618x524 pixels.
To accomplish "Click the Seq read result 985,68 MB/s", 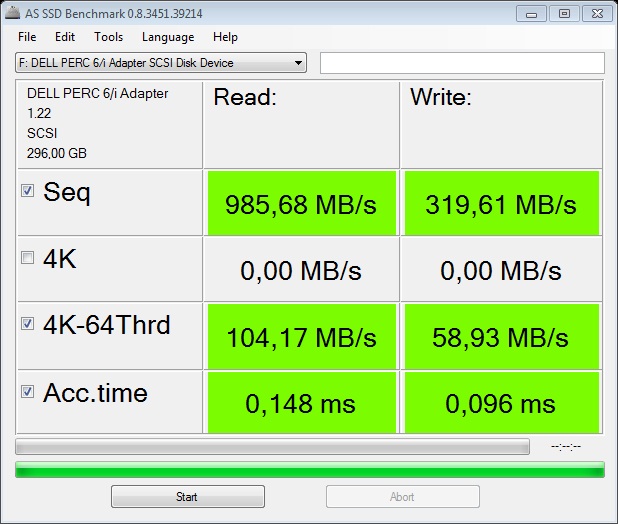I will [302, 203].
